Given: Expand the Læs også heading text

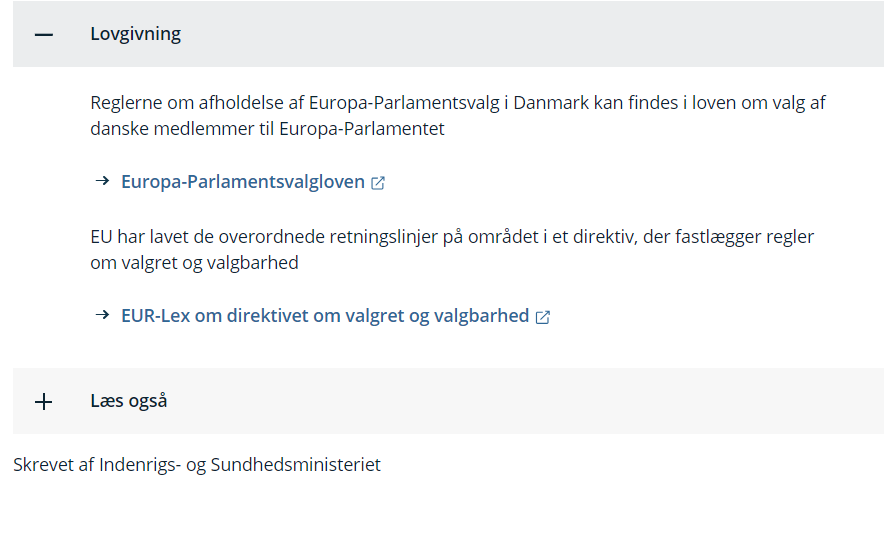Looking at the screenshot, I should coord(128,401).
